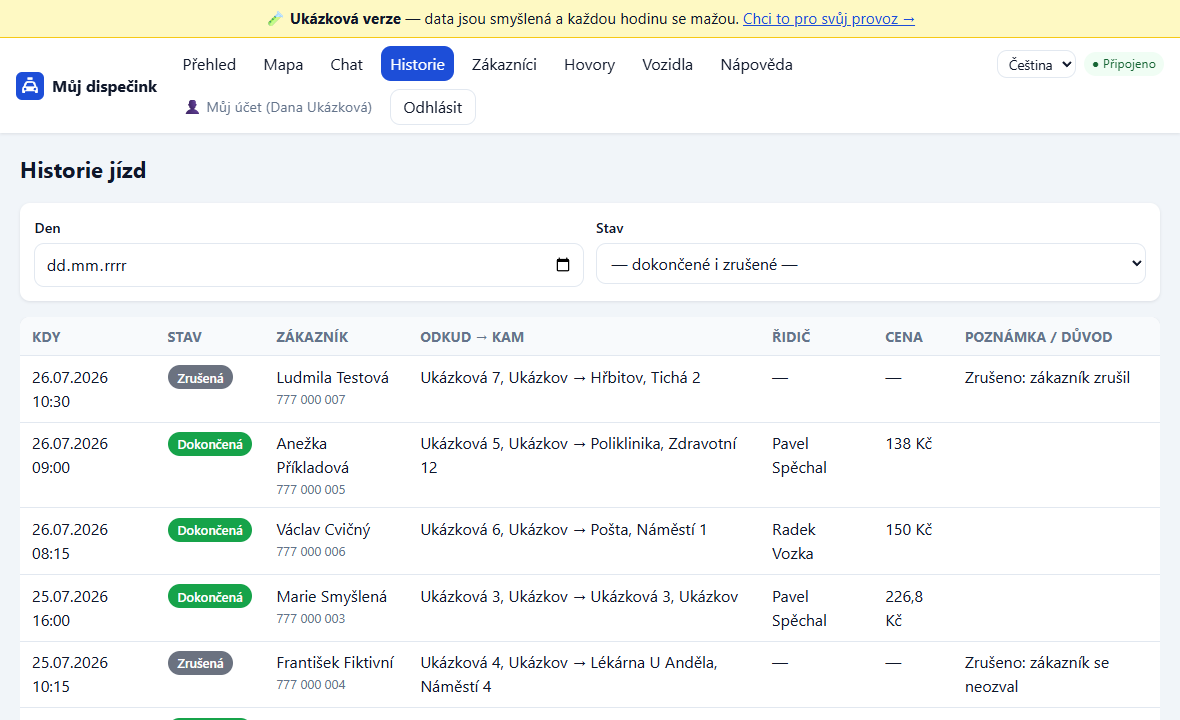The width and height of the screenshot is (1180, 720).
Task: Click the ODKUD → KAM column header
Action: 472,337
